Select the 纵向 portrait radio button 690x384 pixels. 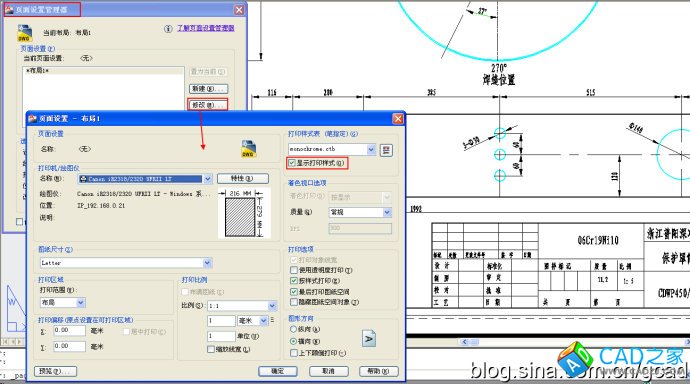[x=293, y=329]
